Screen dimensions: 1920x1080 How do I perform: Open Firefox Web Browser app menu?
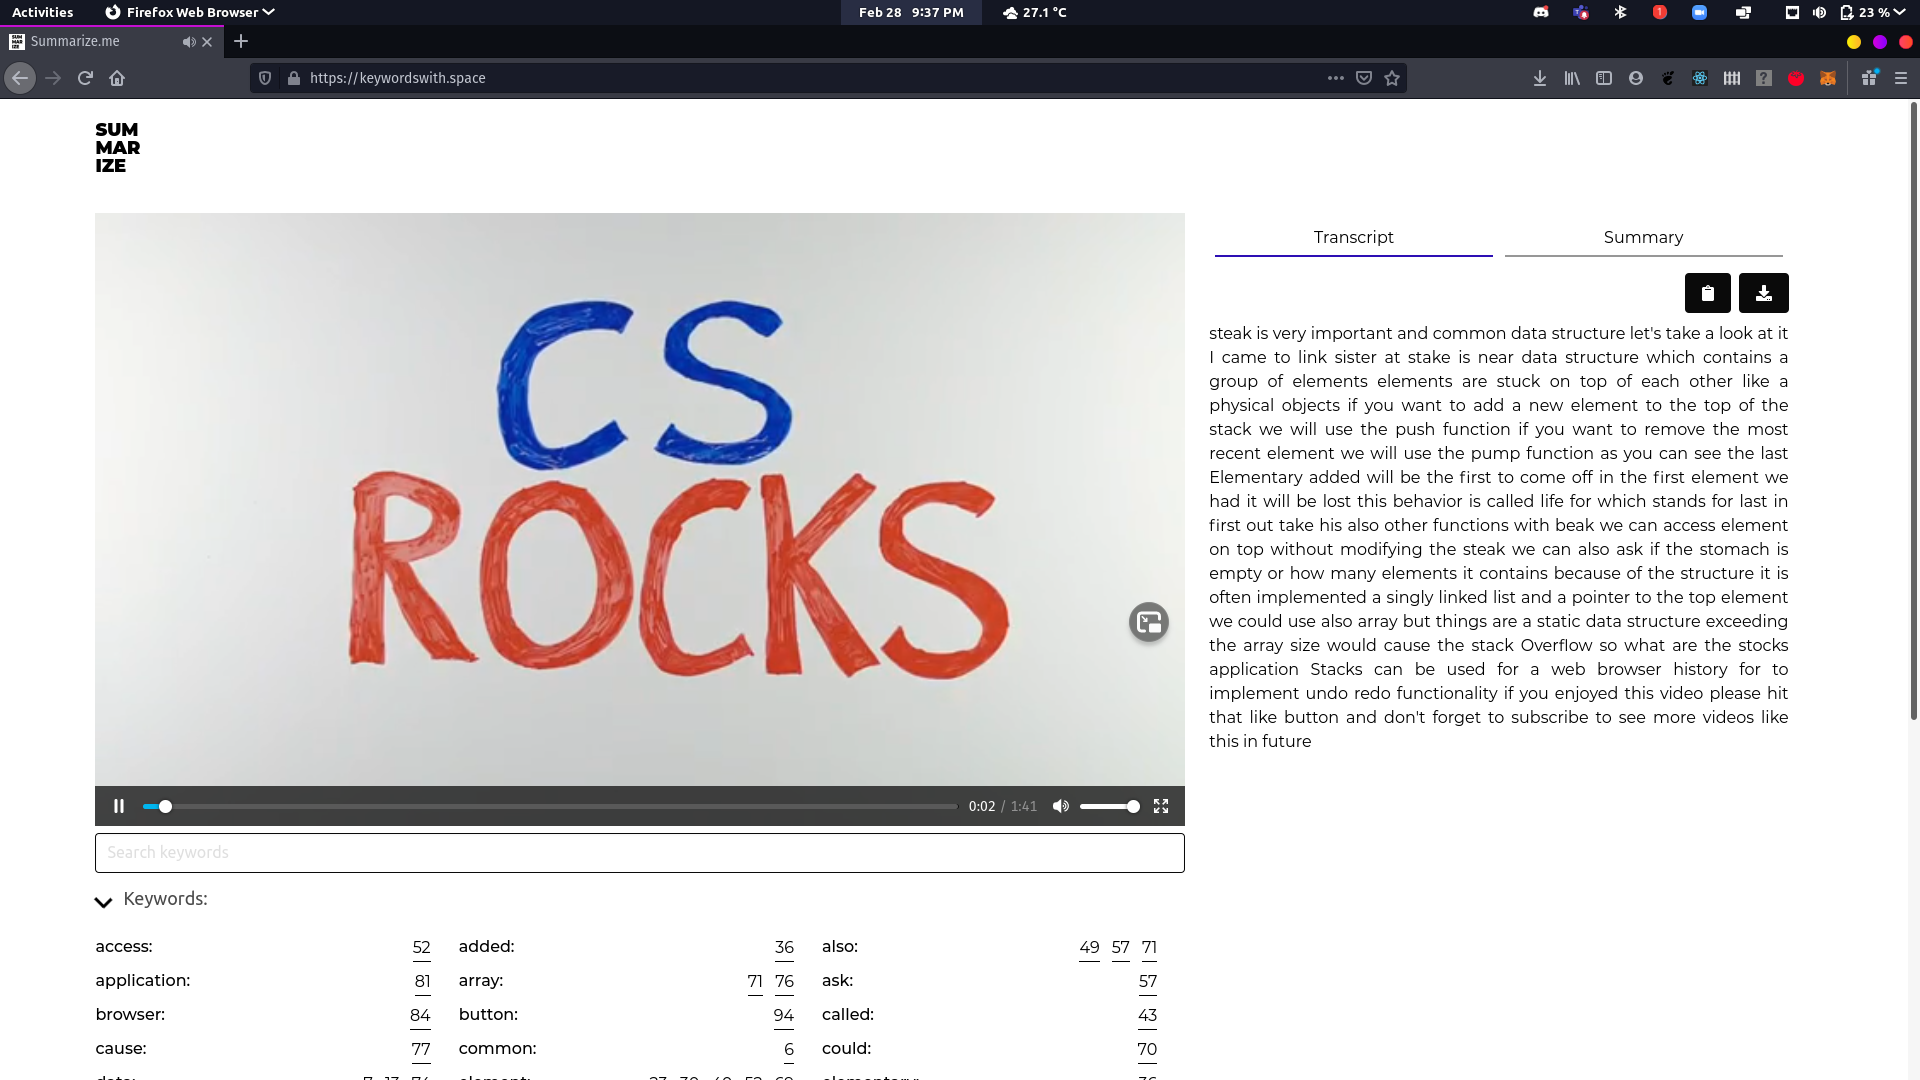pyautogui.click(x=190, y=12)
